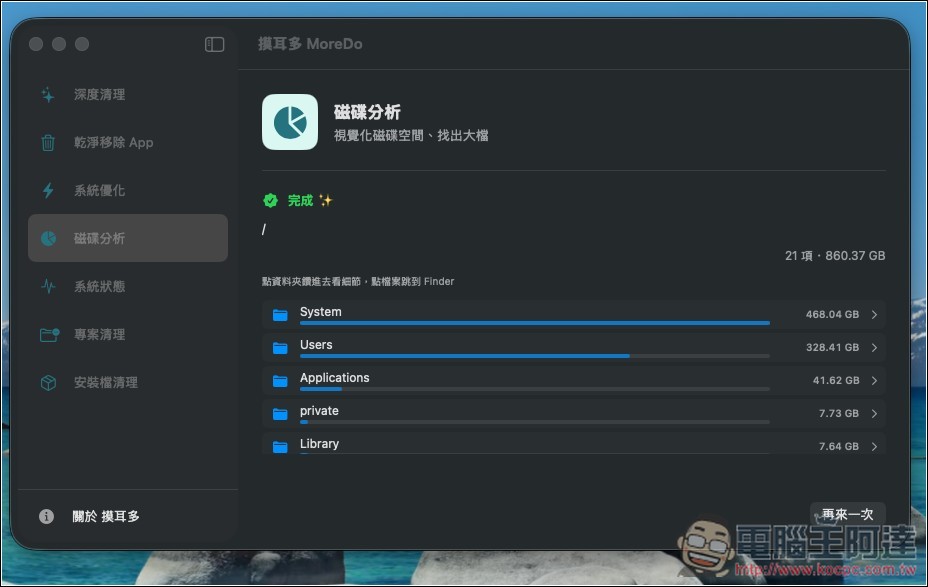Expand private row chevron
Screen dimensions: 928x587
(x=874, y=414)
